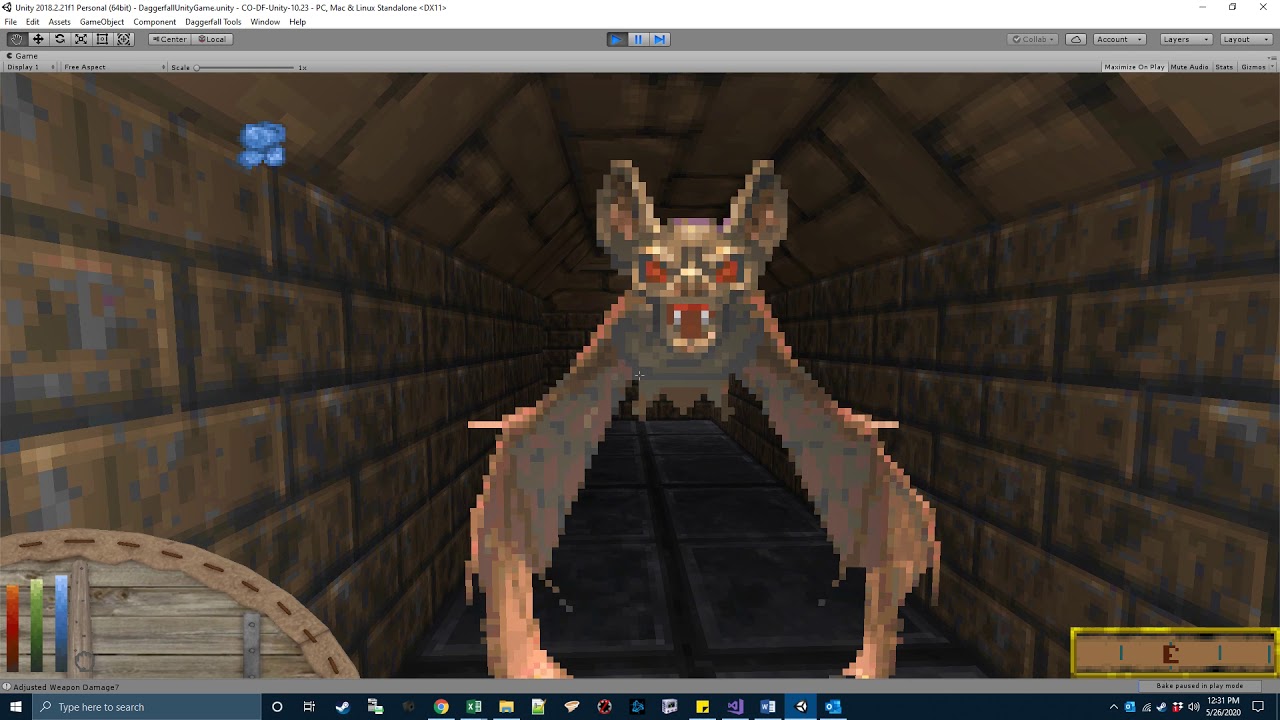Open Unity cloud services

pyautogui.click(x=1076, y=39)
